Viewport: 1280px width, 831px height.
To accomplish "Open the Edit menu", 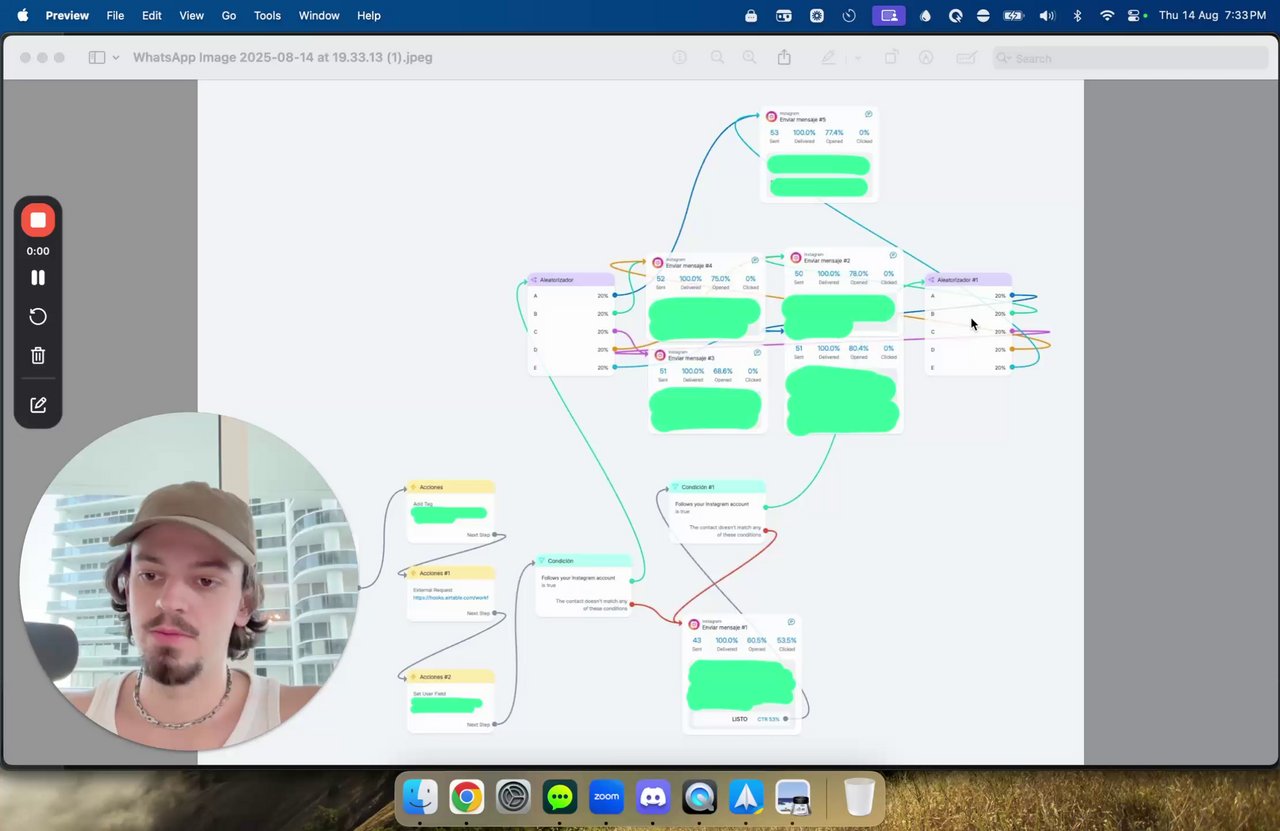I will [x=151, y=15].
